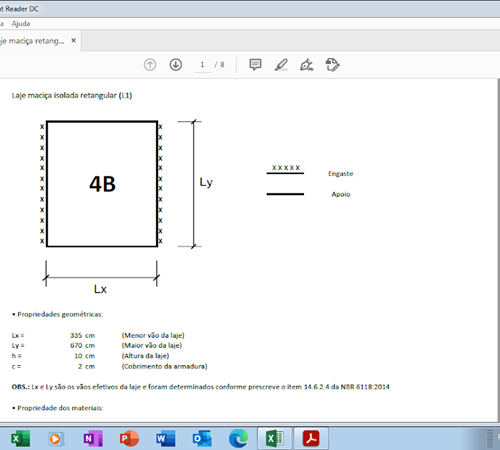The height and width of the screenshot is (450, 500).
Task: Click the vertical document scrollbar
Action: point(498,250)
